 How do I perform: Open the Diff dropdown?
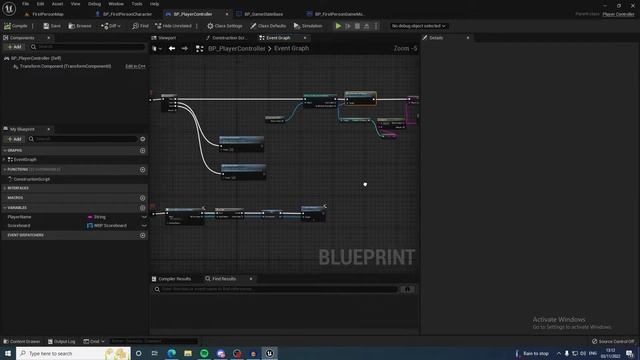(111, 26)
